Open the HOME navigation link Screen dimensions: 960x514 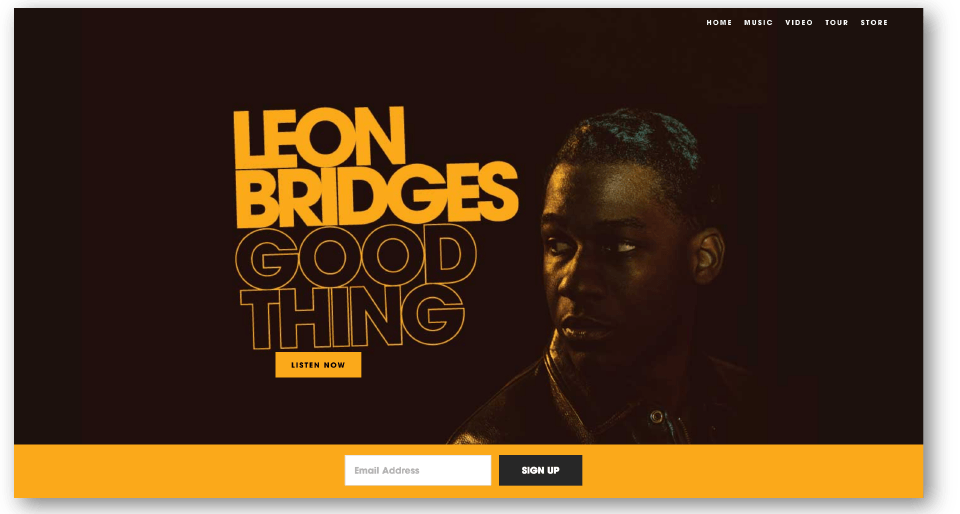click(719, 23)
